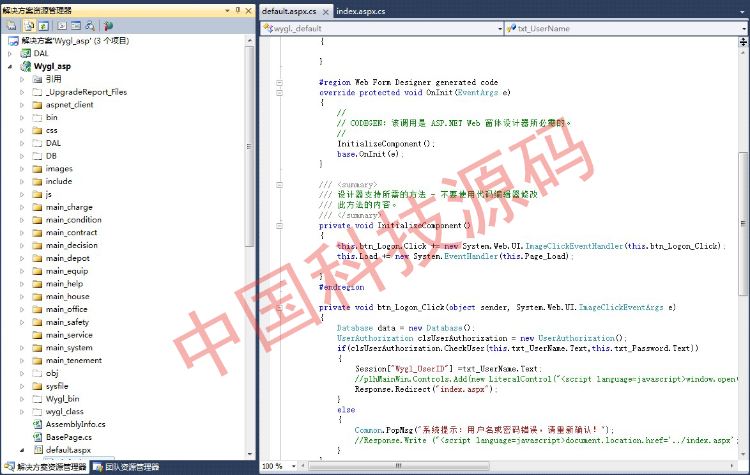Collapse the btn_Logon_Click method outline toggle
This screenshot has height=475, width=750.
(279, 308)
